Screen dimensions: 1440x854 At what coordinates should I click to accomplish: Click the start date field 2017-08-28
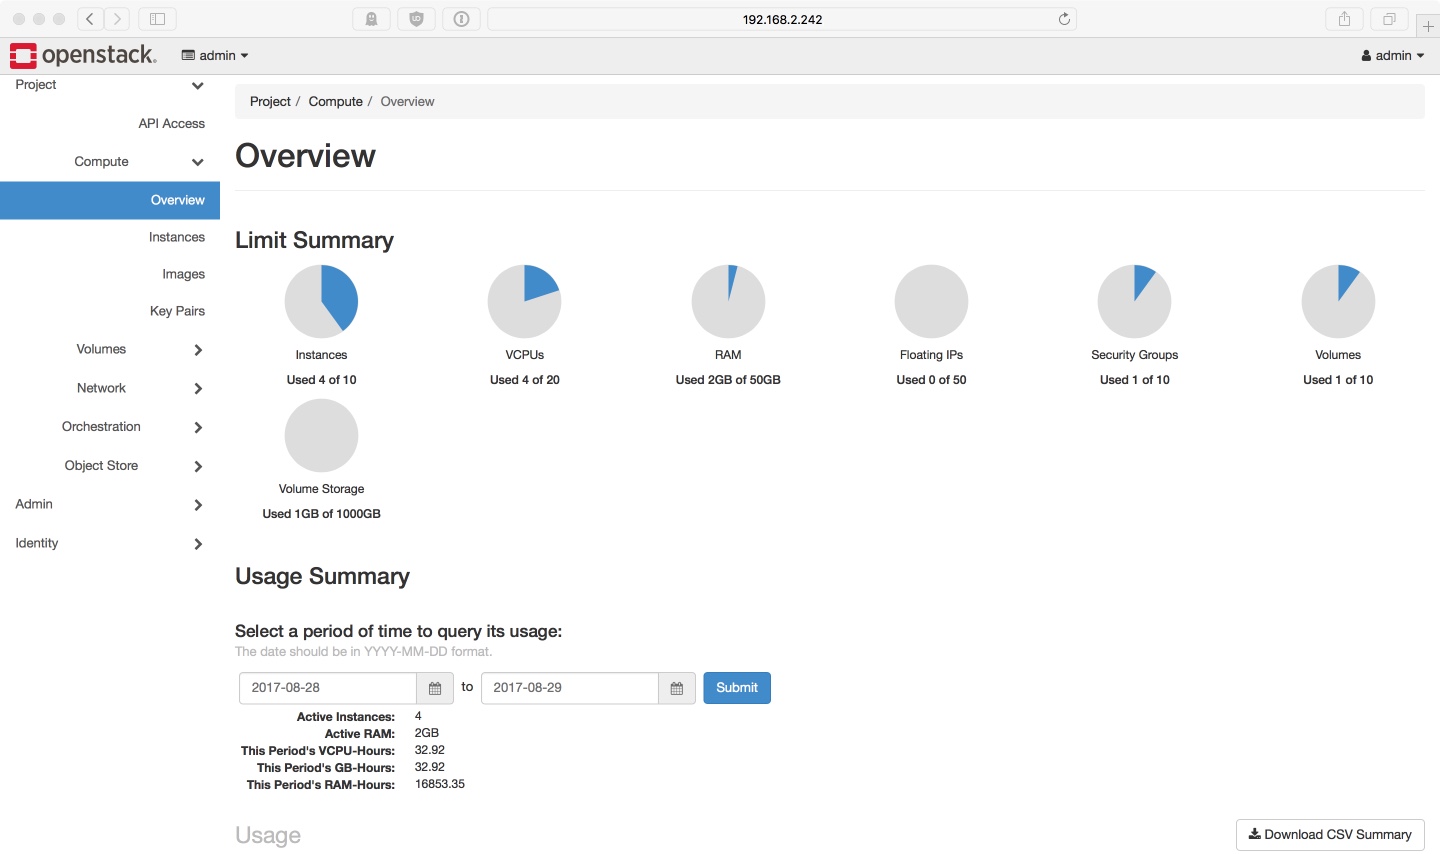pyautogui.click(x=328, y=688)
